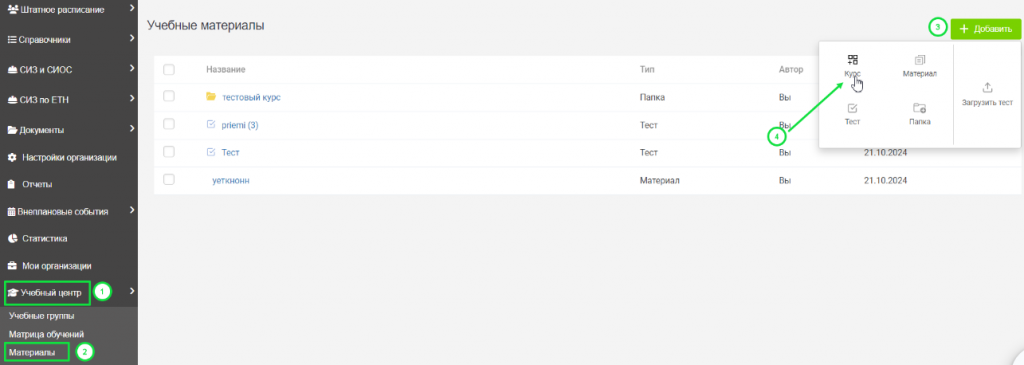Pick the Тест icon in the add menu

tap(852, 108)
